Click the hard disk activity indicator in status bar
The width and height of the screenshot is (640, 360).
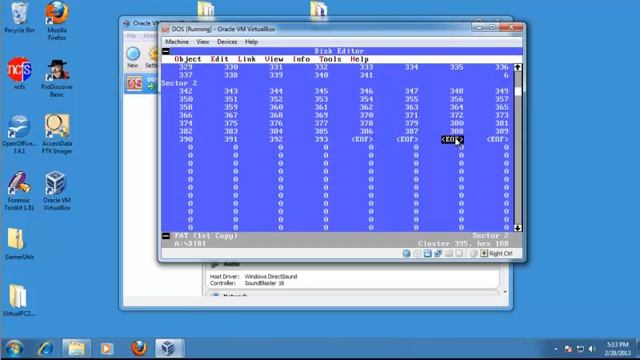pyautogui.click(x=407, y=253)
